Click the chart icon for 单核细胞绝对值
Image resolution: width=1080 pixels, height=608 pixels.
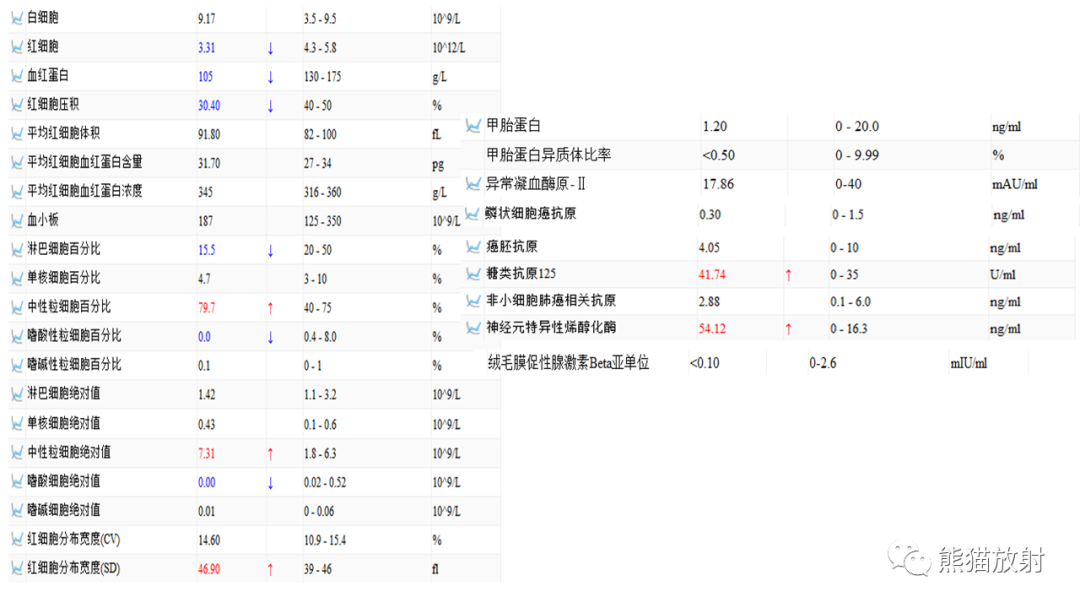pos(17,423)
